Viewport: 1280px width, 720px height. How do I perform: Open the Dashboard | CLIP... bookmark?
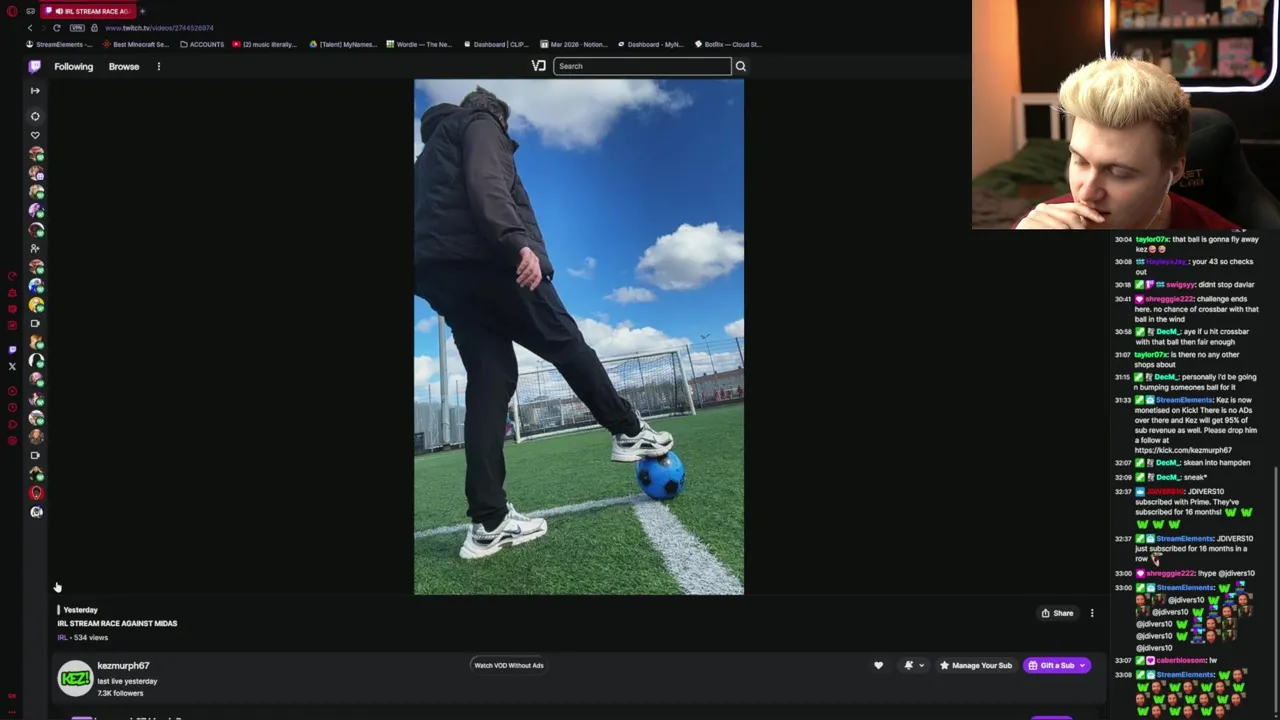click(496, 44)
